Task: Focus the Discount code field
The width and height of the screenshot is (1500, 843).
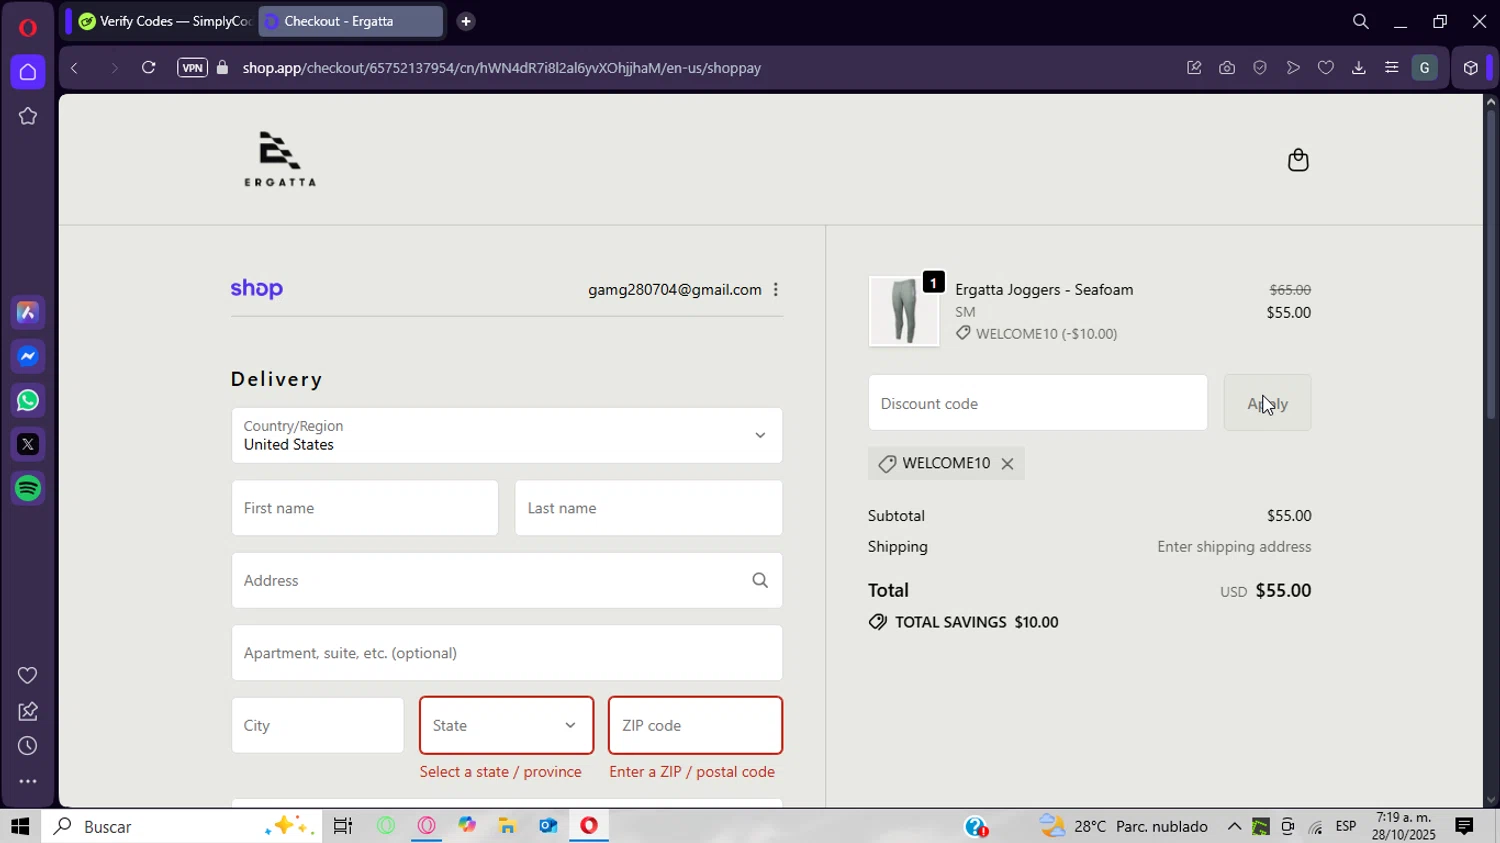Action: click(x=1038, y=403)
